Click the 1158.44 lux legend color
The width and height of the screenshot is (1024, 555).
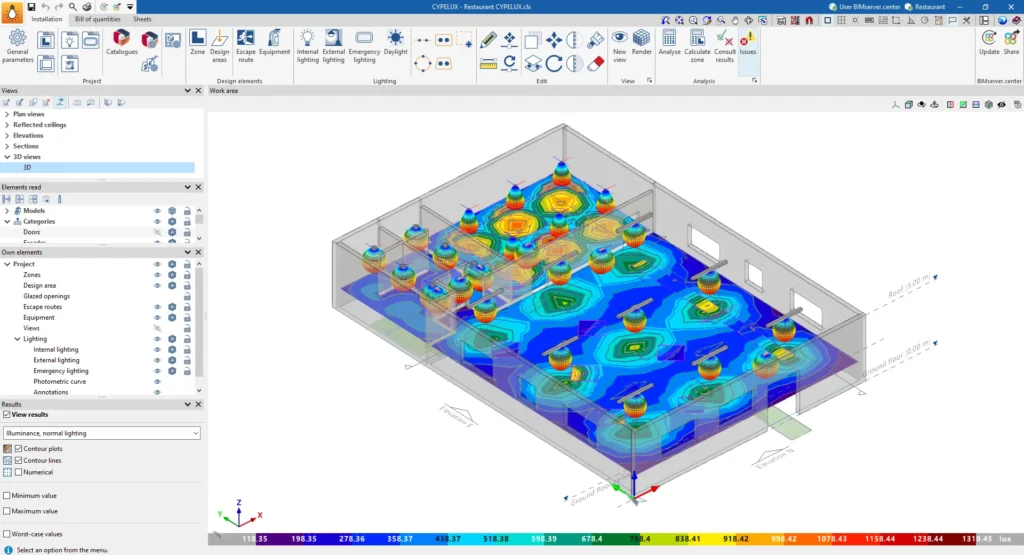coord(880,539)
